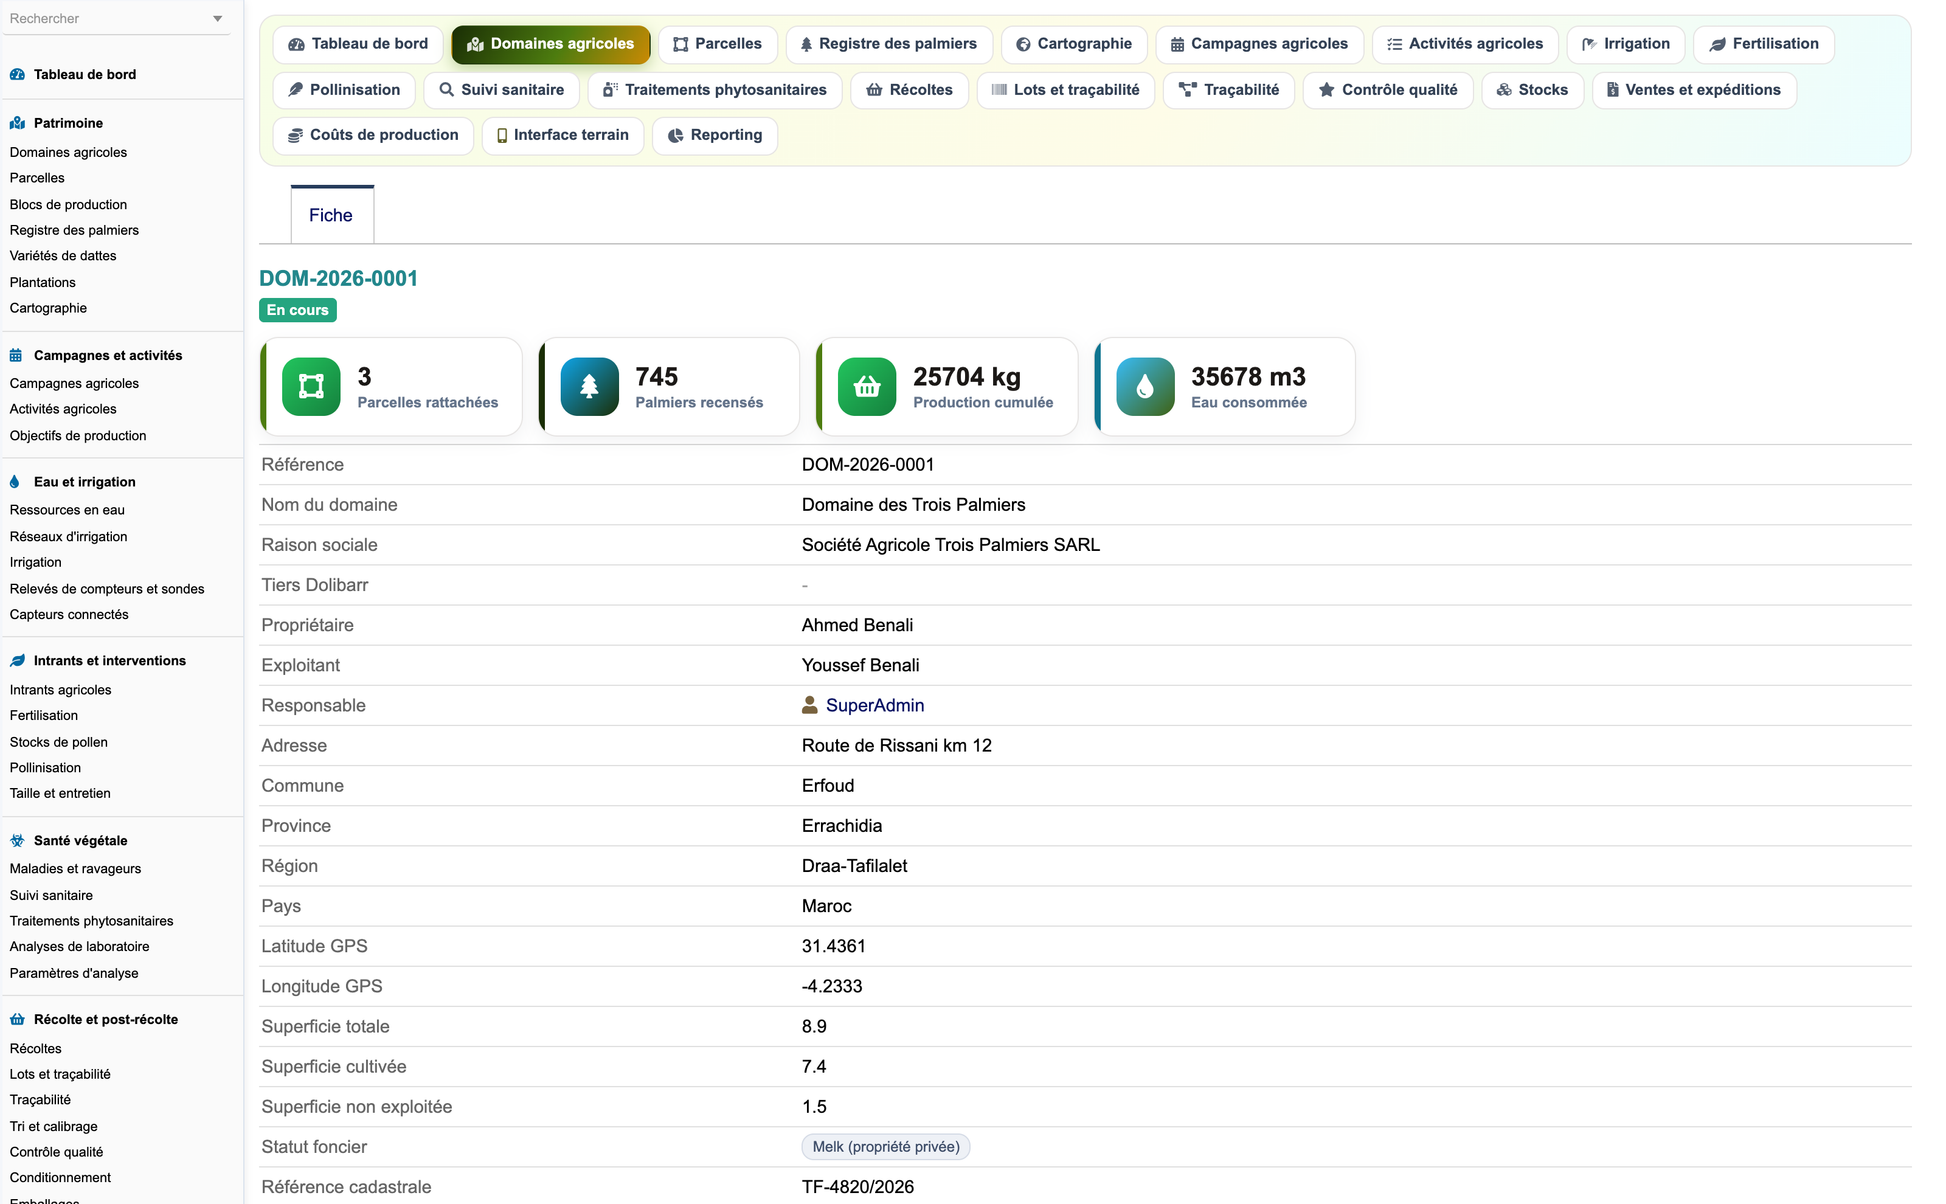Click the user icon next to SuperAdmin
1946x1204 pixels.
[x=810, y=706]
